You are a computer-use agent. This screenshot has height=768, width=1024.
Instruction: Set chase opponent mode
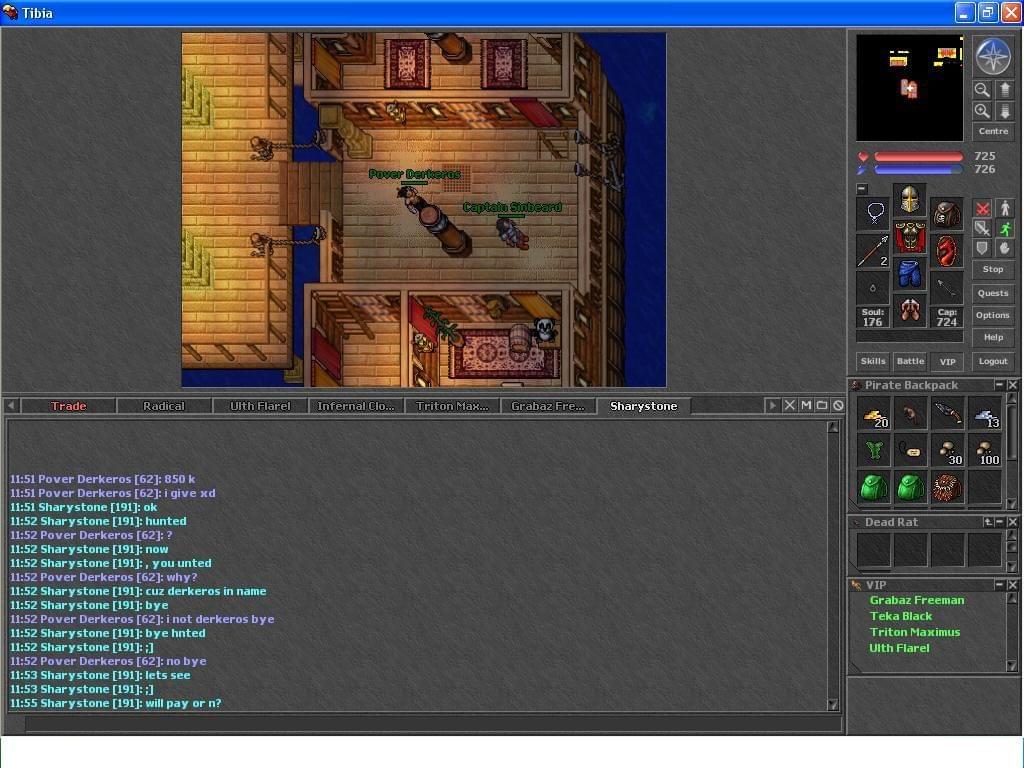1005,228
